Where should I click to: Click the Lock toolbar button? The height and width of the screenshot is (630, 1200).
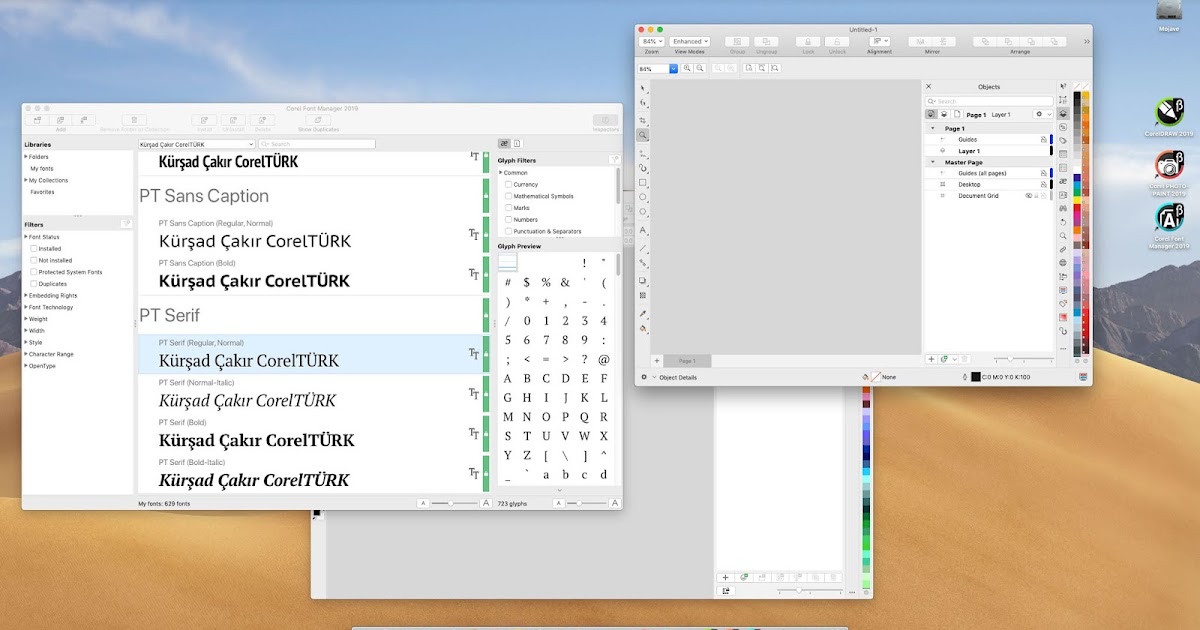click(x=808, y=41)
